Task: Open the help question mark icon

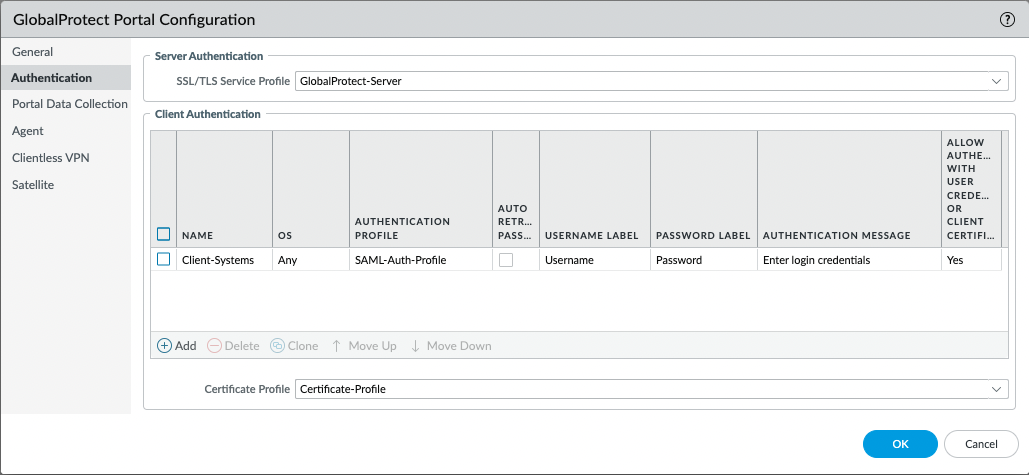Action: point(1007,19)
